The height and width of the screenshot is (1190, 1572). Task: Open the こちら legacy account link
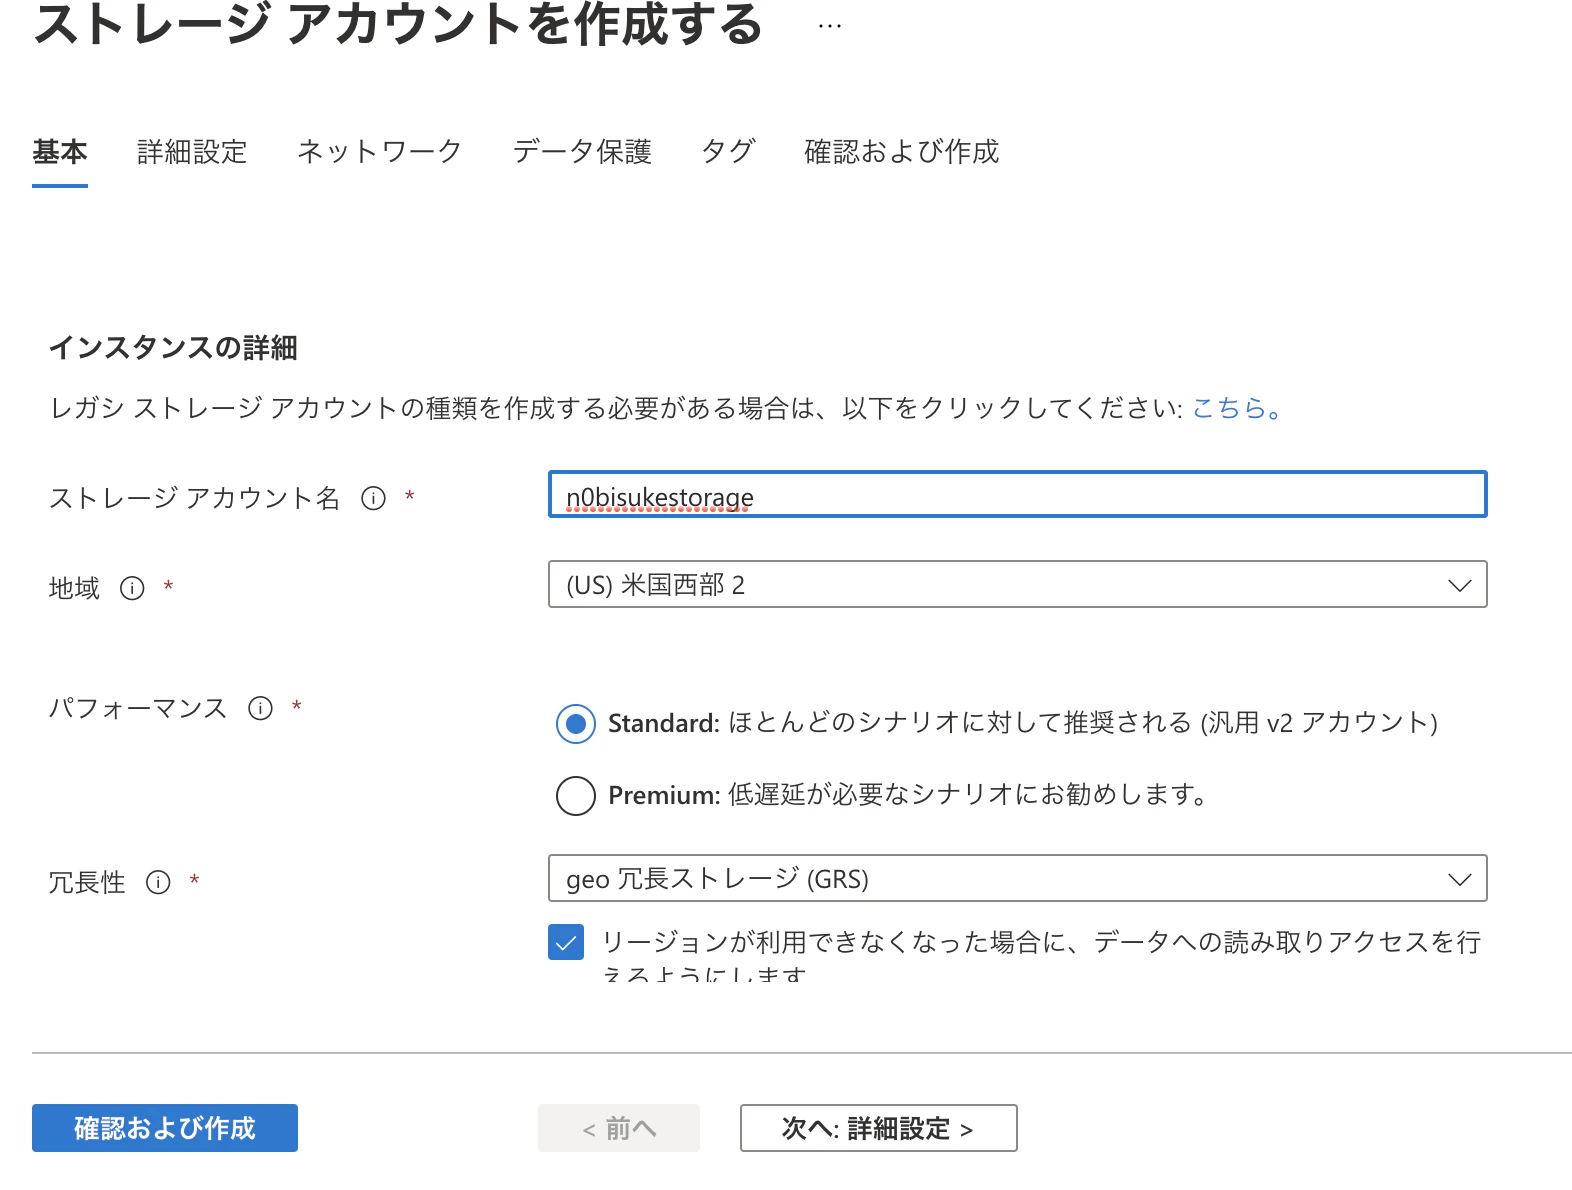pos(1236,408)
